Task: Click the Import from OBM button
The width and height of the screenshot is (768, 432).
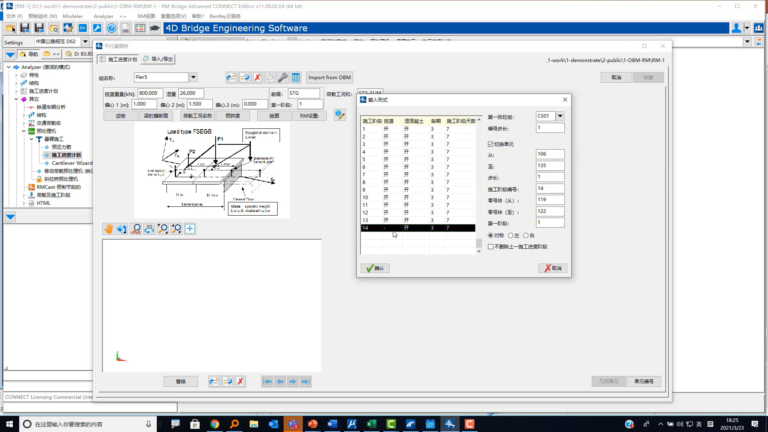Action: pyautogui.click(x=330, y=77)
